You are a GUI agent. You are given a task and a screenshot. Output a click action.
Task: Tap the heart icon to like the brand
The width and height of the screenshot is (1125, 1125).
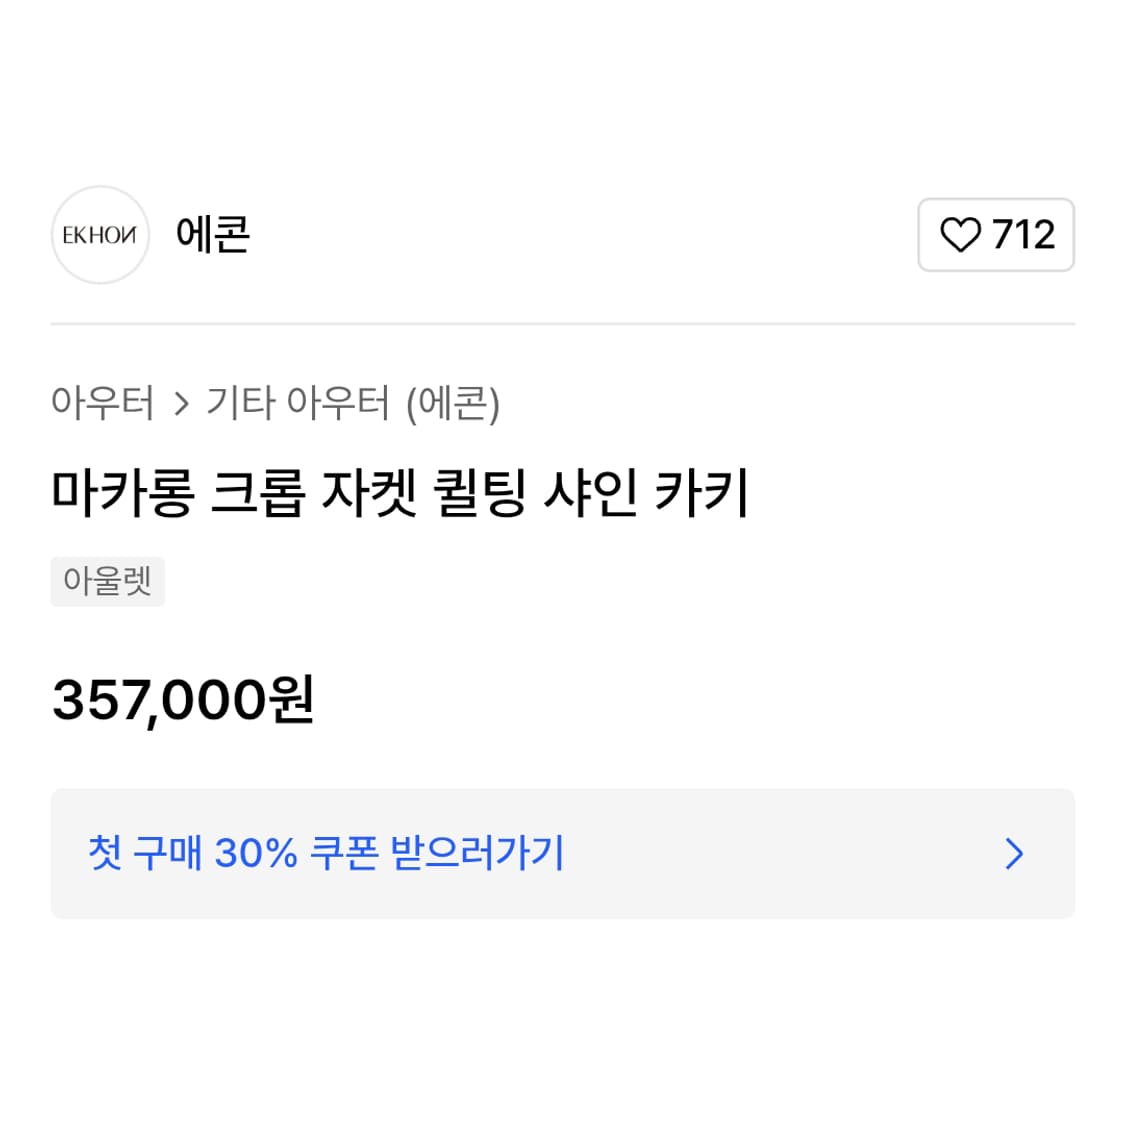[963, 235]
